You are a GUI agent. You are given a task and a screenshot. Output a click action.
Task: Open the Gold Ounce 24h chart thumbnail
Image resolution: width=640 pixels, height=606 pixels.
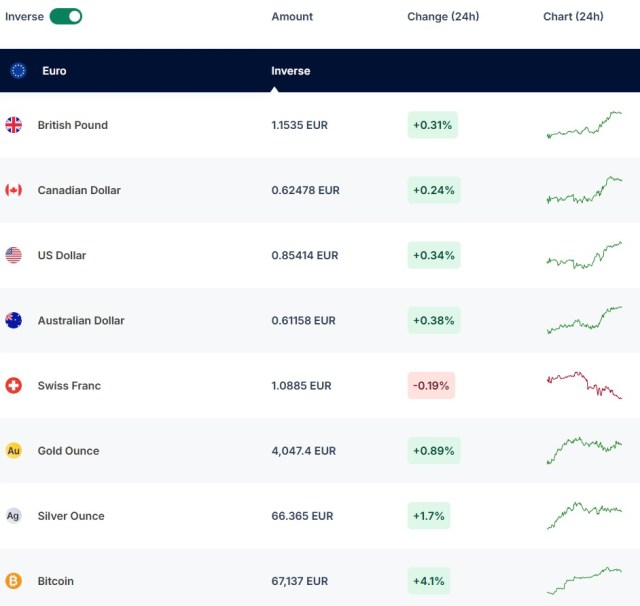(584, 450)
